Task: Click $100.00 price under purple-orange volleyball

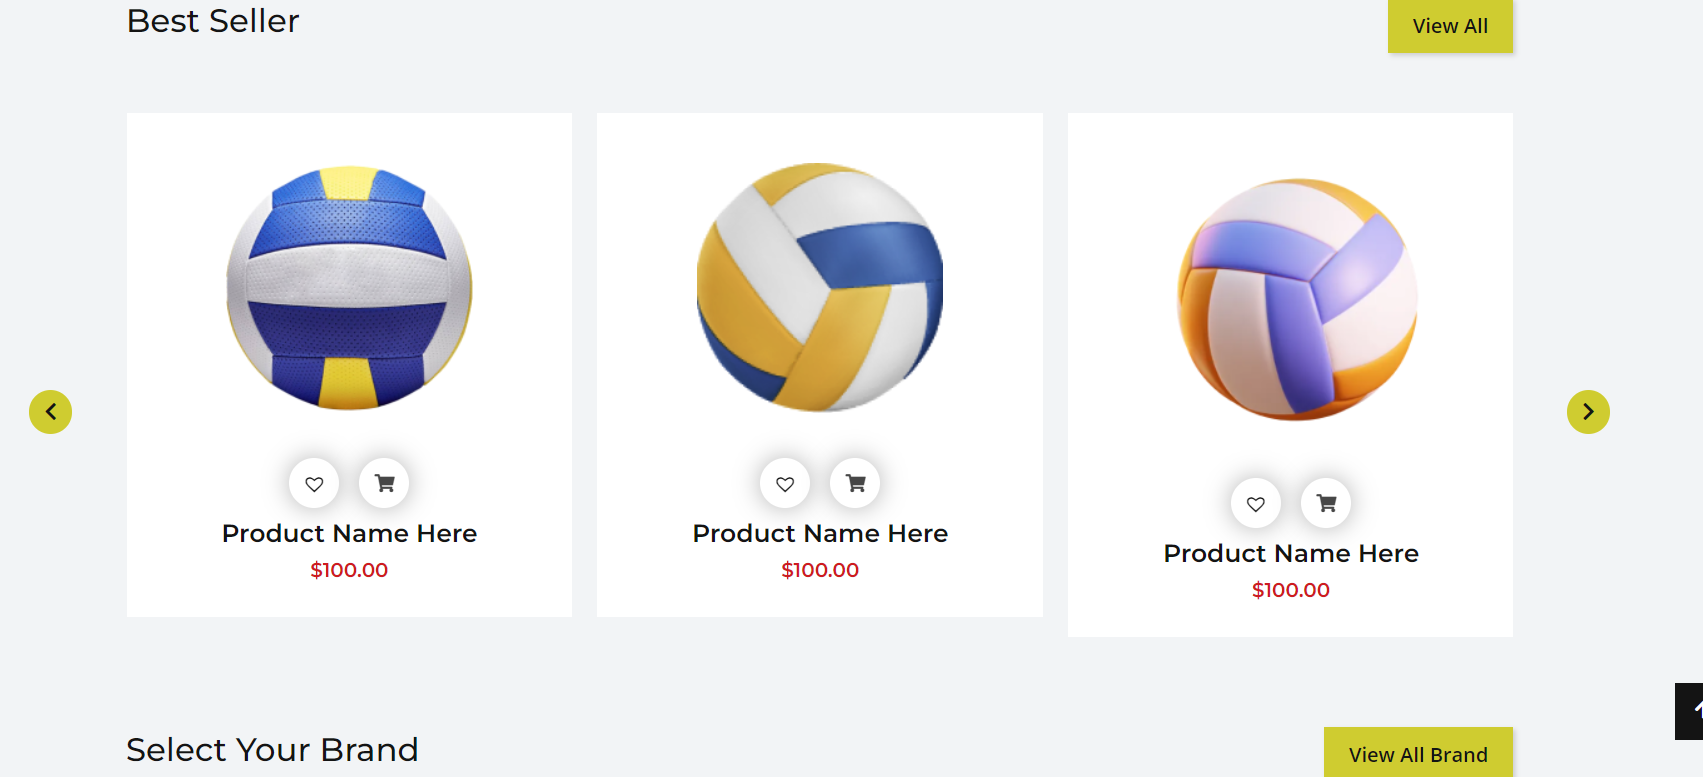Action: click(x=1291, y=590)
